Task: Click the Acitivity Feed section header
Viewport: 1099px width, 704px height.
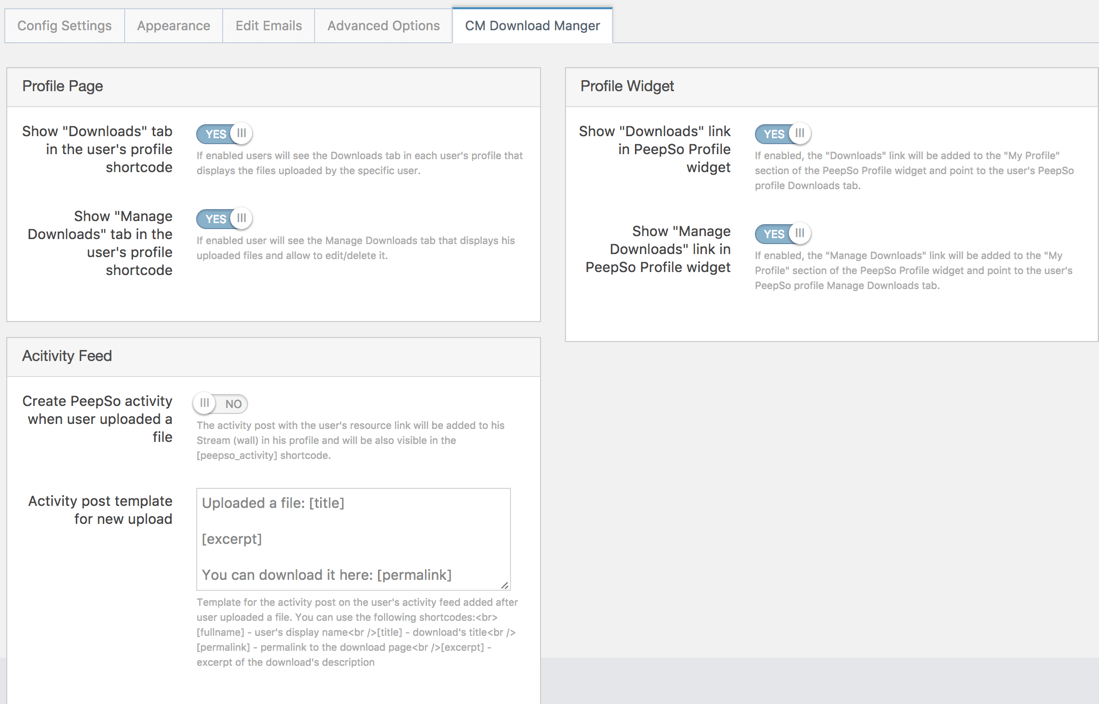Action: (67, 357)
